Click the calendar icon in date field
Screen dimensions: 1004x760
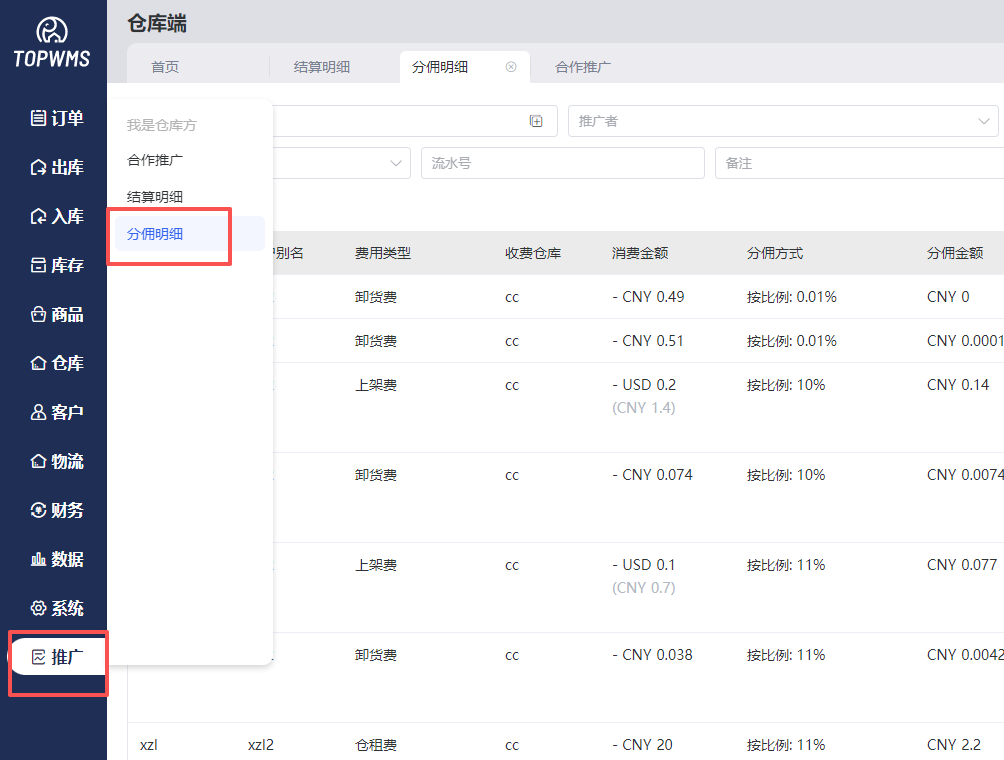(x=536, y=121)
